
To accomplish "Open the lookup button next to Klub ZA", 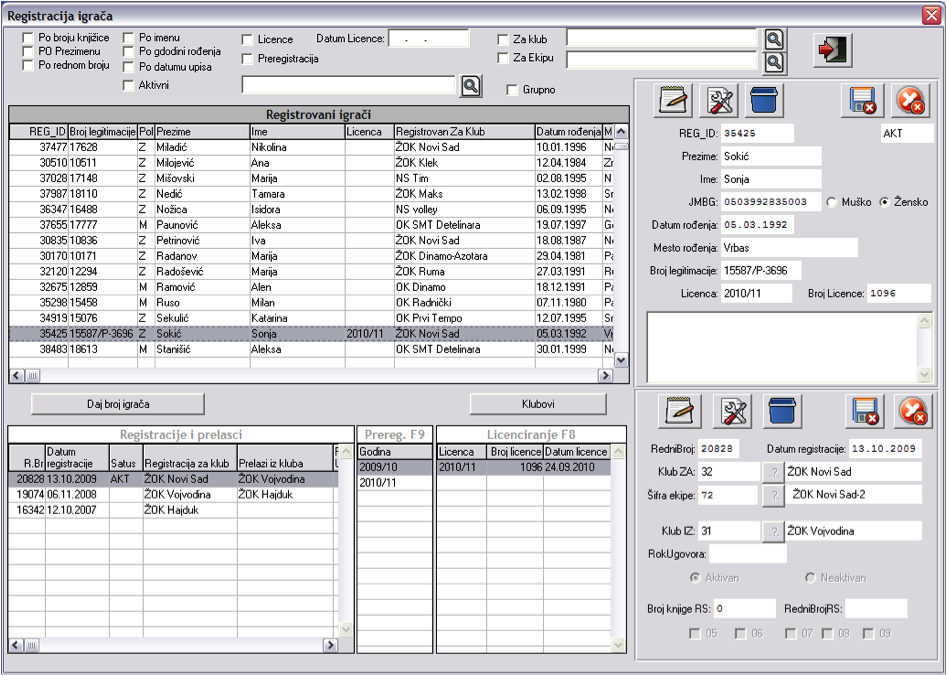I will pyautogui.click(x=772, y=472).
